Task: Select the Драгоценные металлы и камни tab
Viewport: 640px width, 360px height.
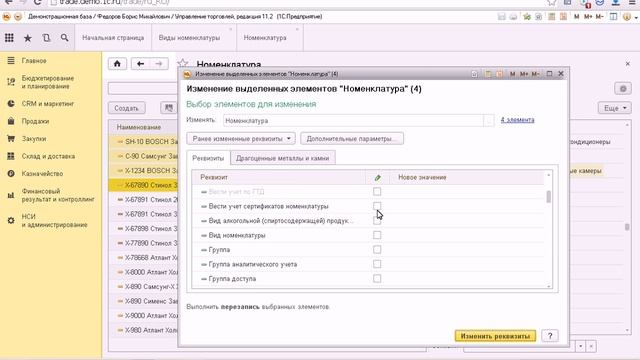Action: tap(282, 158)
